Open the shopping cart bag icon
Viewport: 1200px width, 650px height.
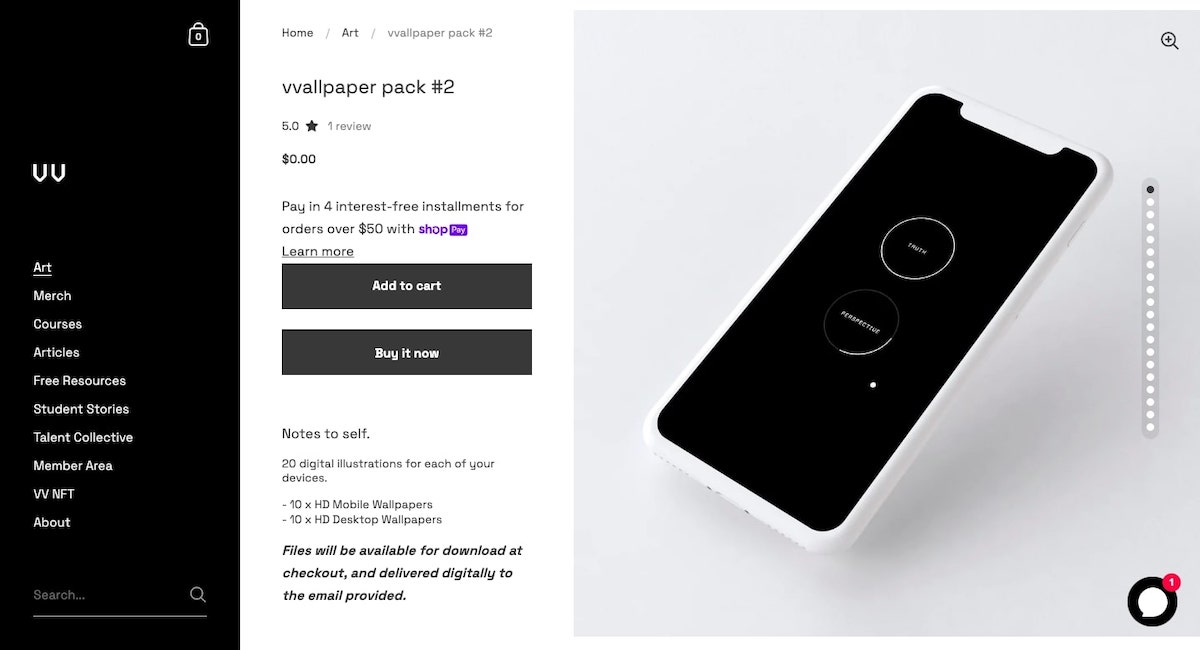198,34
